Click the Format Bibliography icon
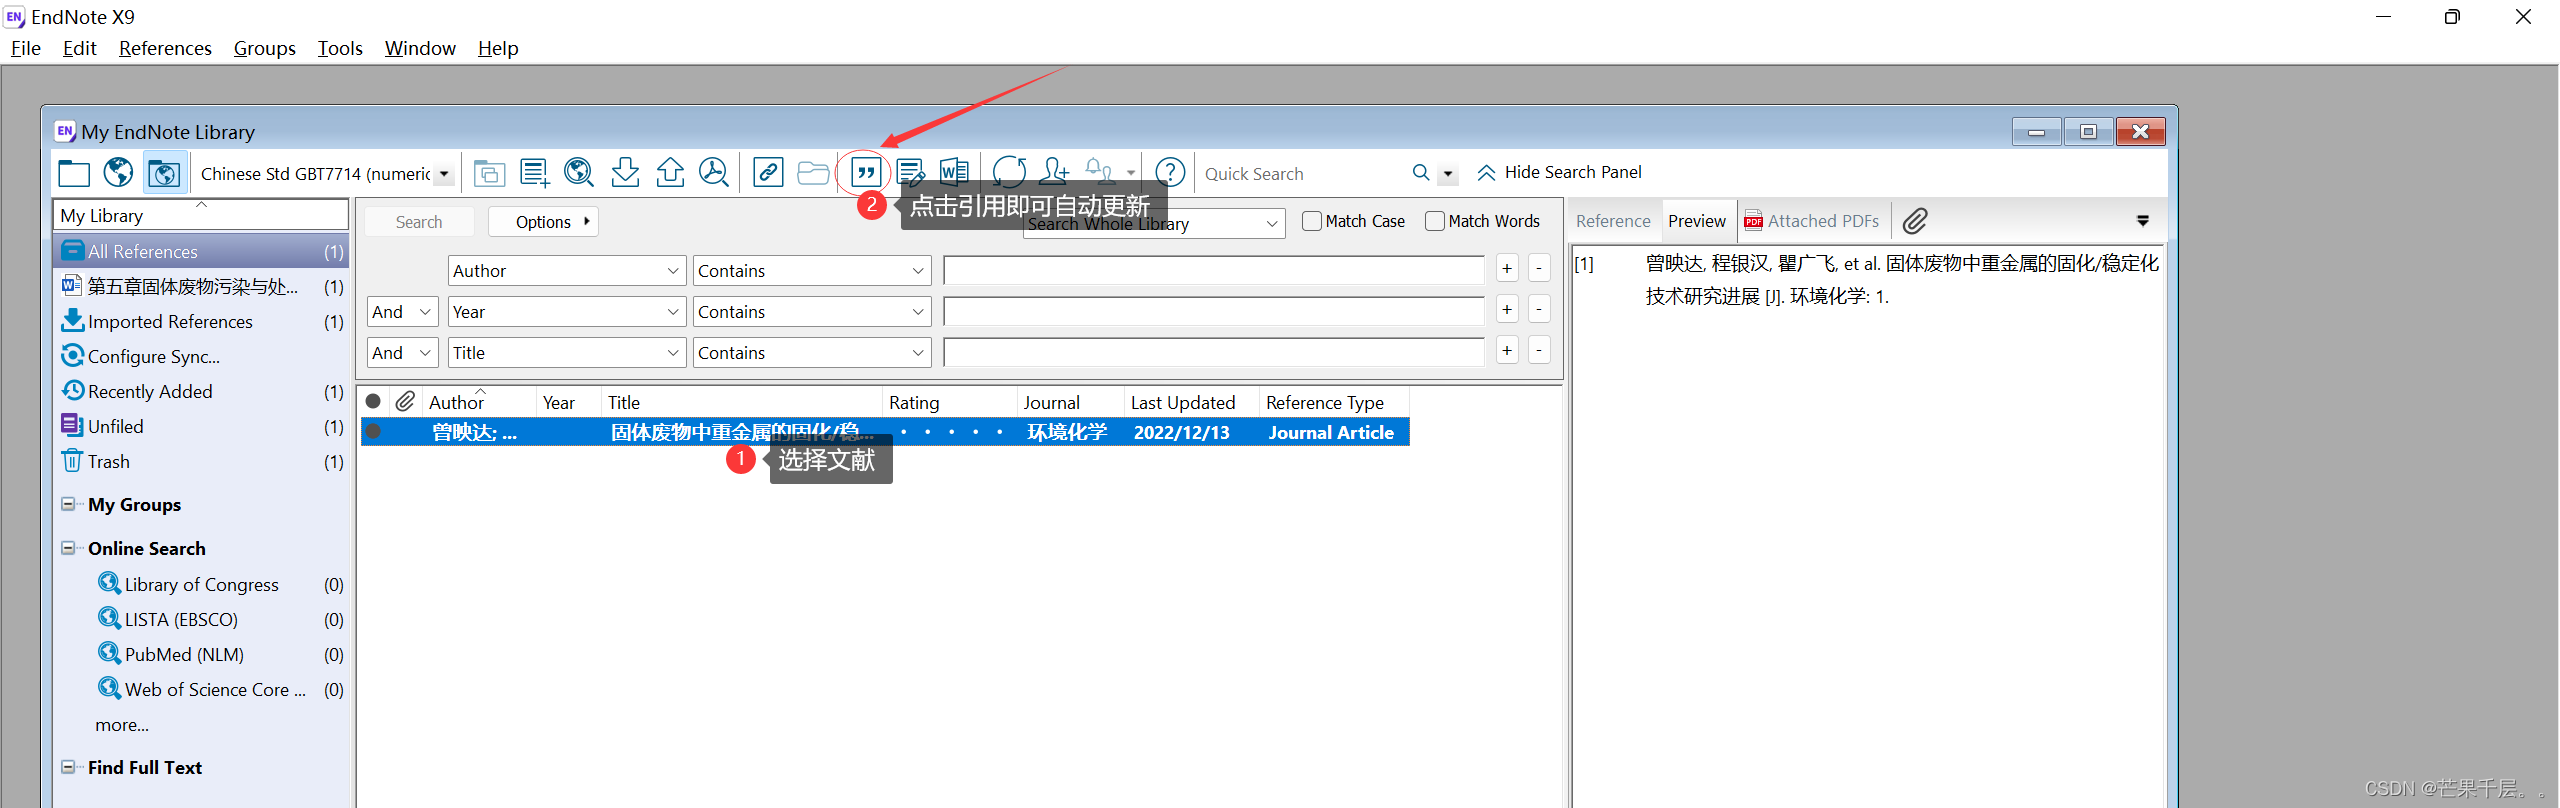 tap(910, 173)
